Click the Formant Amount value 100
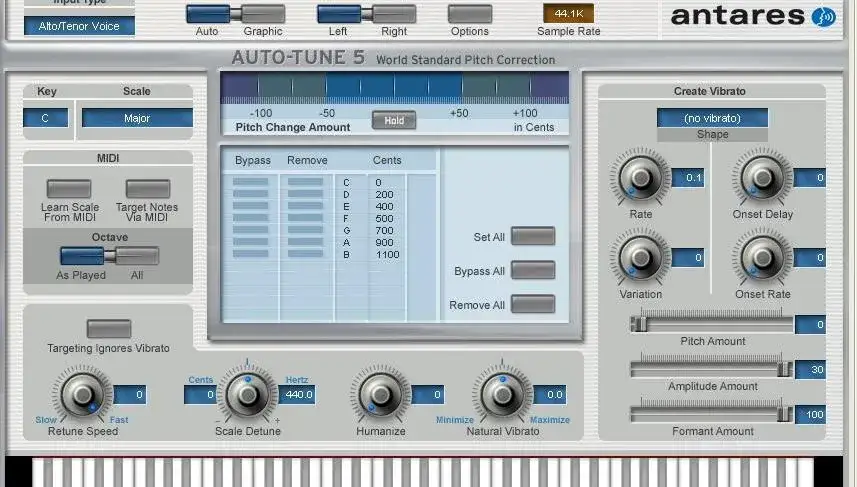 point(811,414)
